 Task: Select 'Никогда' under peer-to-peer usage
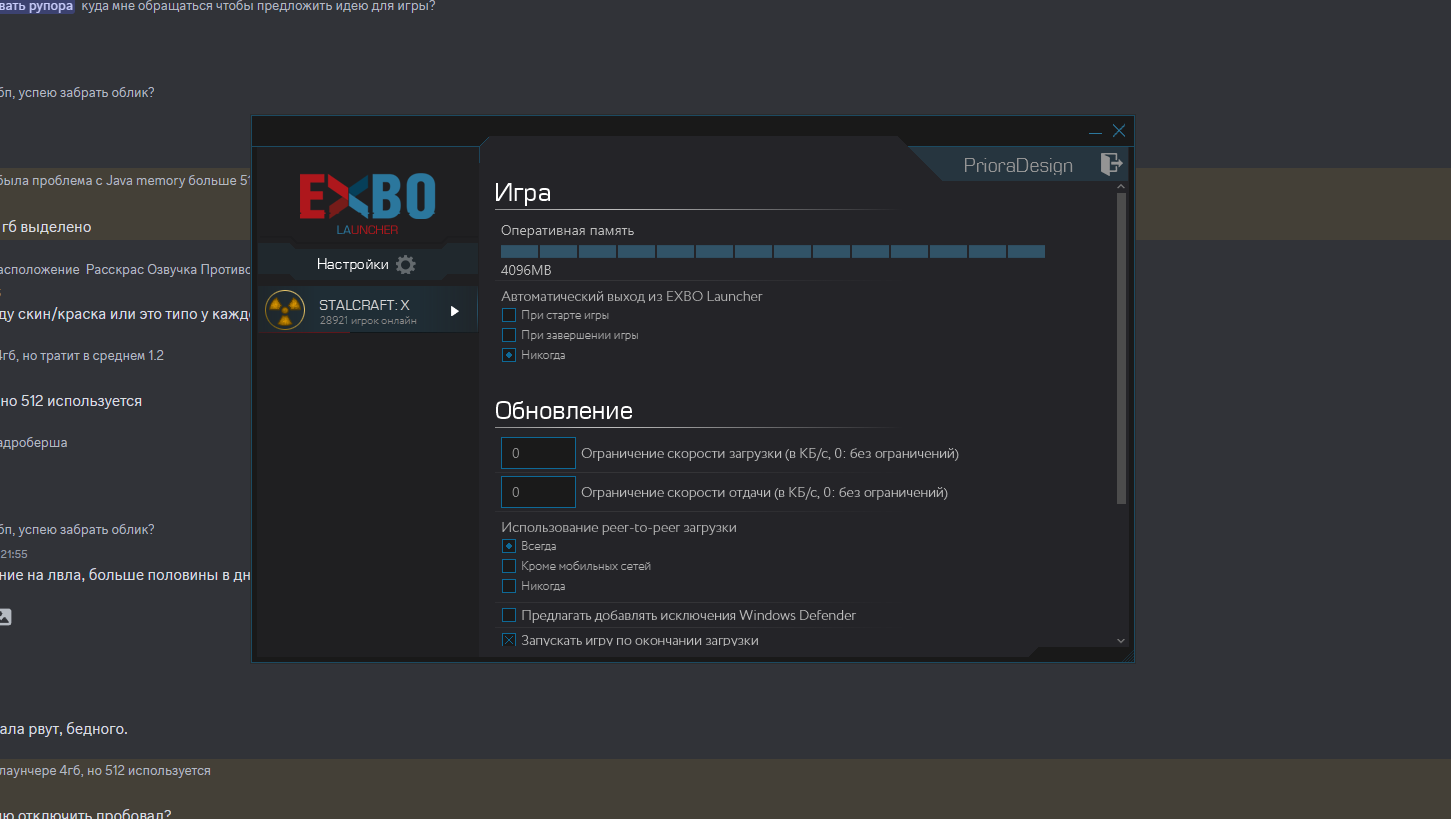point(509,586)
